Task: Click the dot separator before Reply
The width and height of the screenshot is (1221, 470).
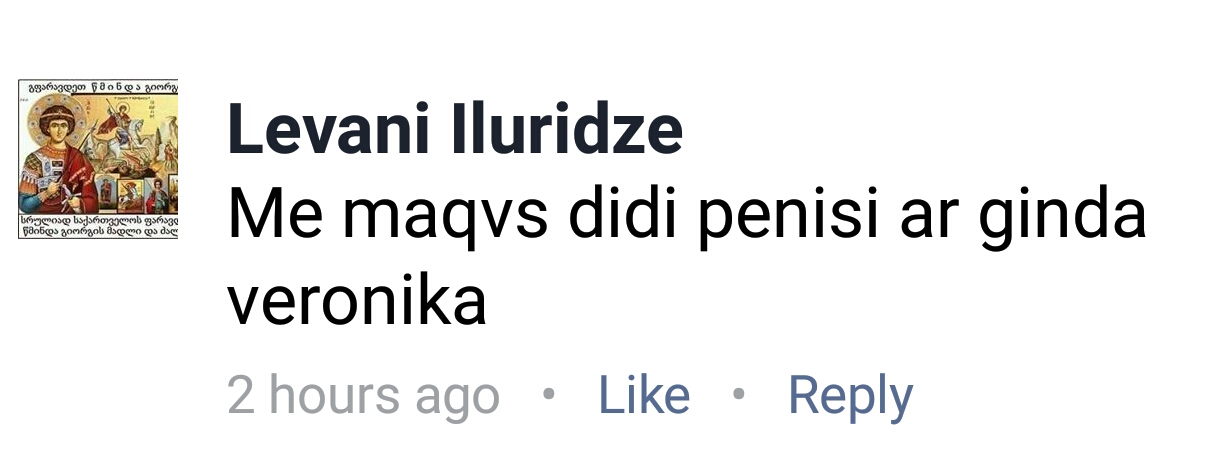Action: [739, 394]
